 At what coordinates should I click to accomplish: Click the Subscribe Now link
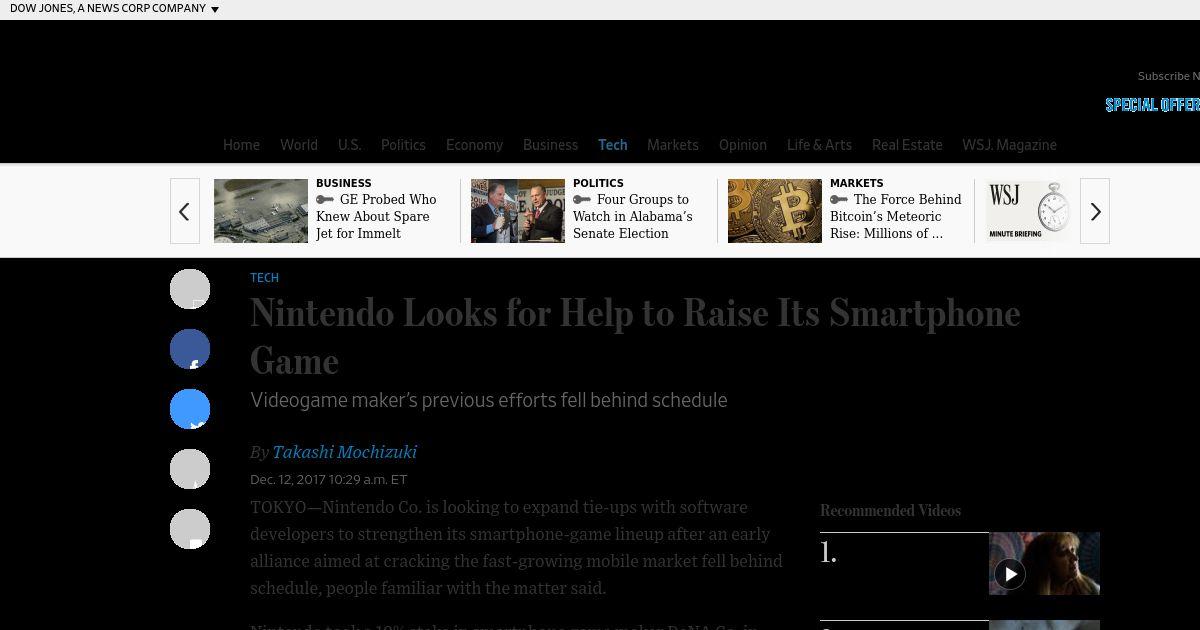(x=1168, y=76)
